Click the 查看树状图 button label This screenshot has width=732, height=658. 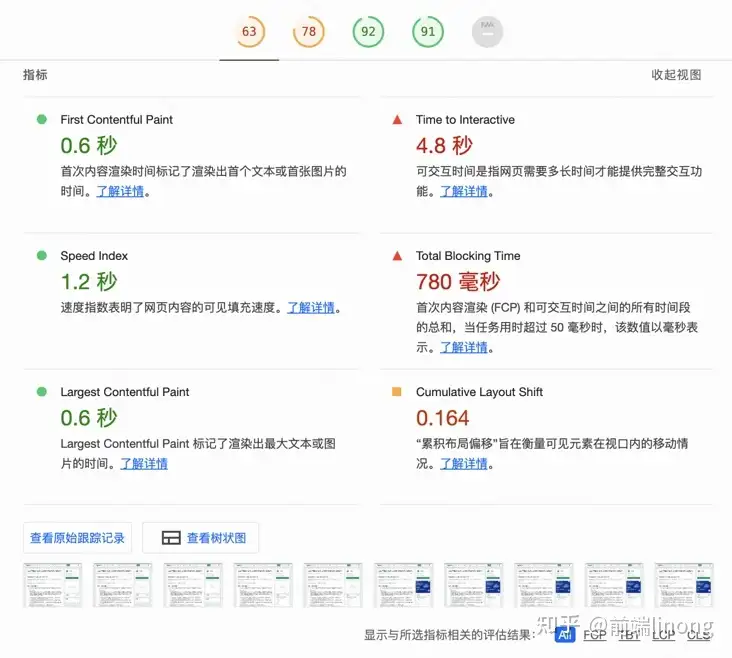click(216, 538)
